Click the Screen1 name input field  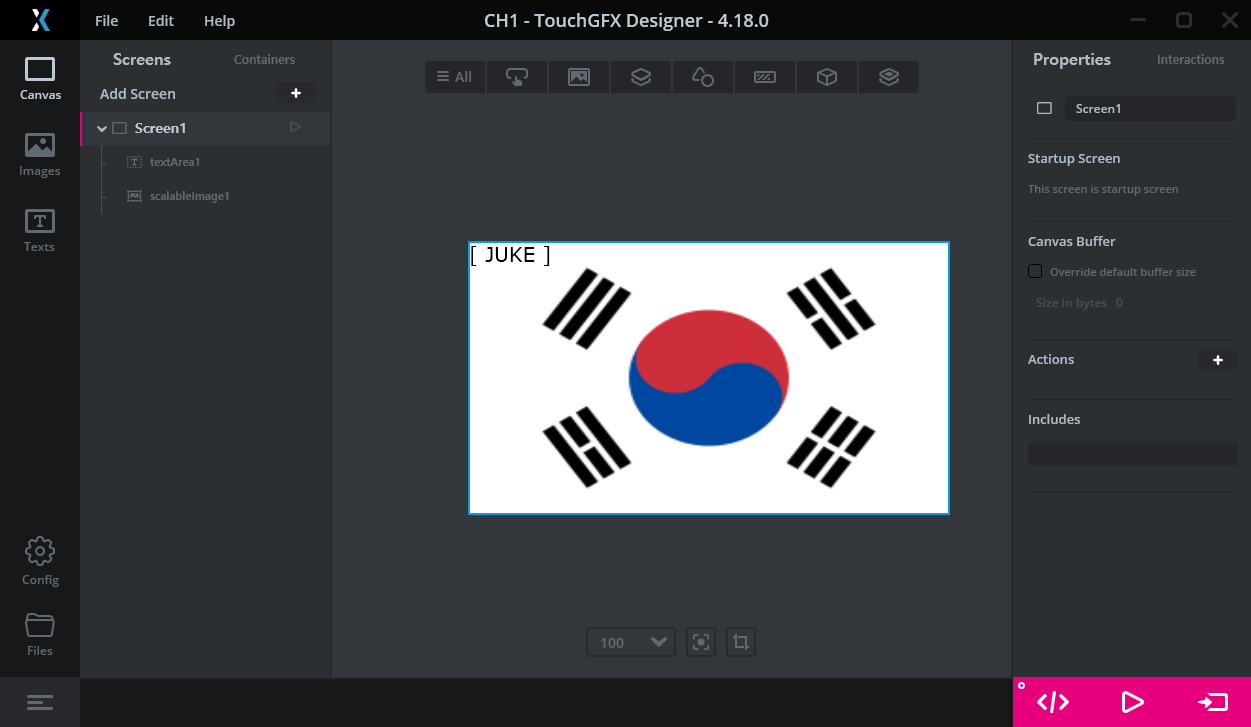[x=1150, y=109]
